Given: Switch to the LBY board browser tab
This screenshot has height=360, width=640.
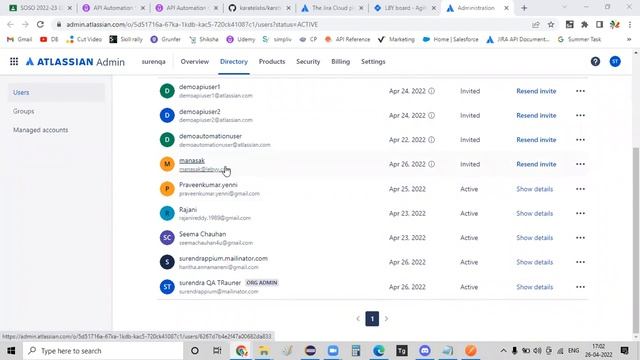Looking at the screenshot, I should (x=404, y=8).
